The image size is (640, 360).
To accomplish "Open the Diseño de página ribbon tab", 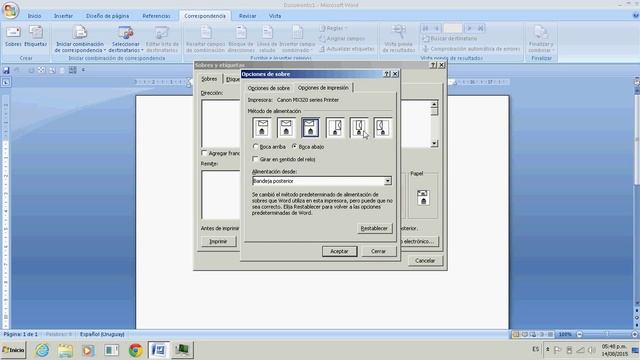I will pos(107,16).
